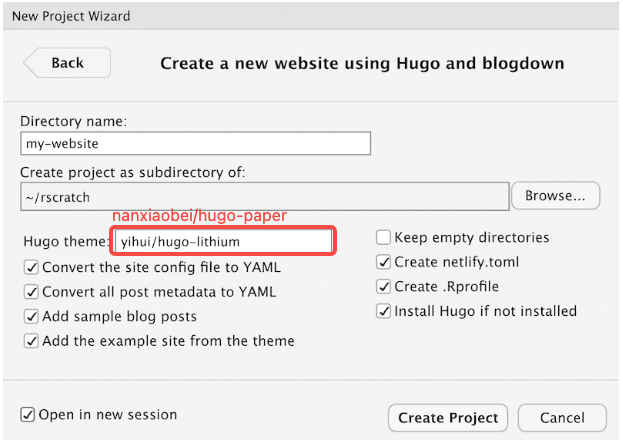This screenshot has height=443, width=623.
Task: Toggle Install Hugo if not installed
Action: [383, 311]
